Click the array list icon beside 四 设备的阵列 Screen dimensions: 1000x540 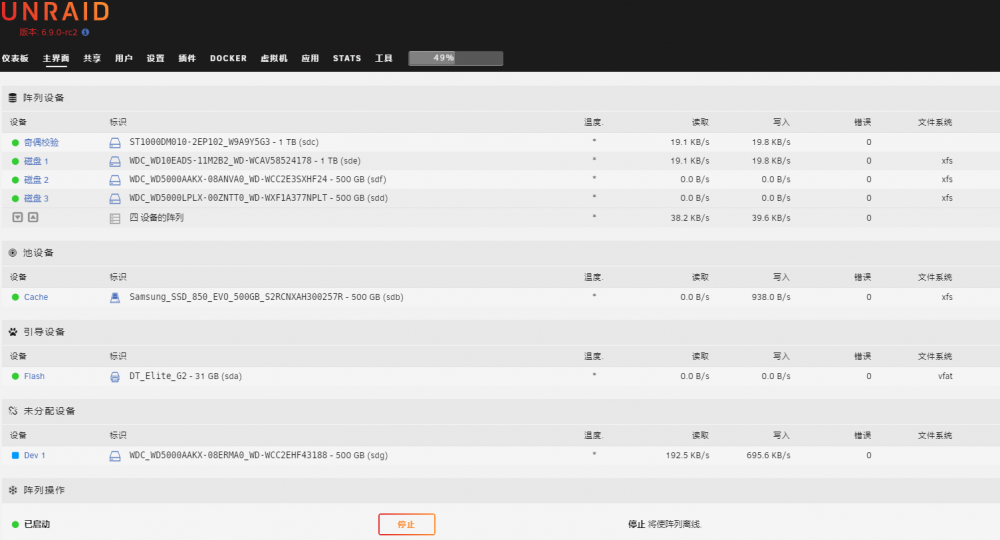click(115, 219)
